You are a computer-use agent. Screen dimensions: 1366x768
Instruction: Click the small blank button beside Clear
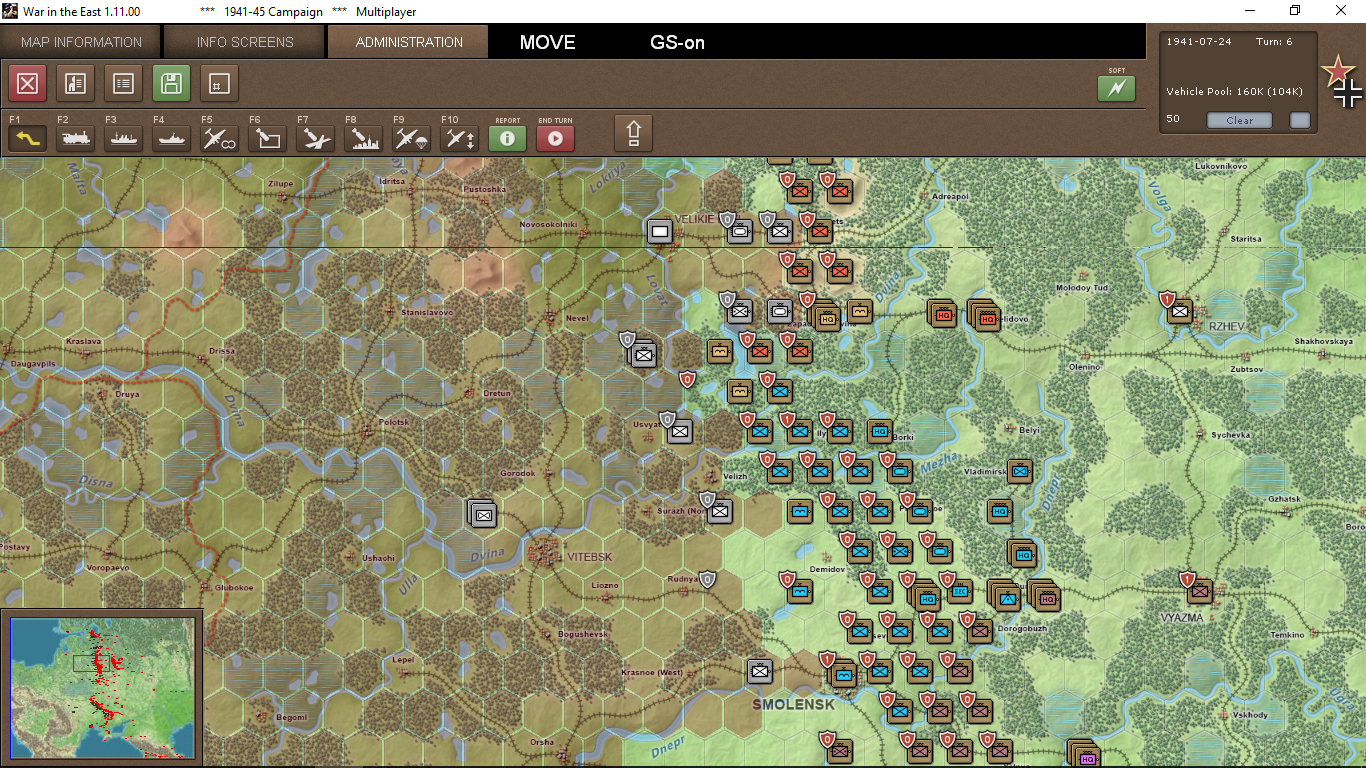(x=1300, y=120)
